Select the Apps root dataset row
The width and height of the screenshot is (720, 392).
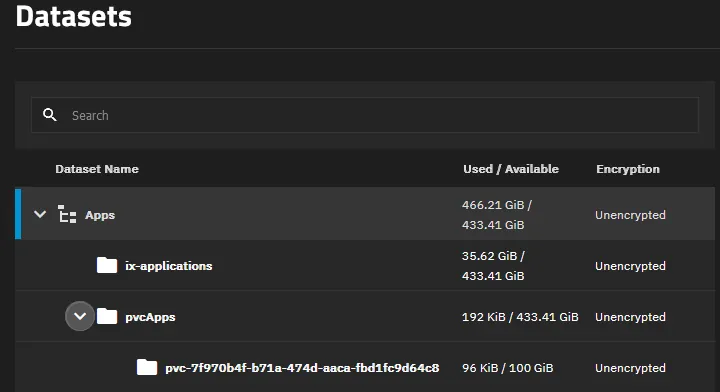[365, 214]
